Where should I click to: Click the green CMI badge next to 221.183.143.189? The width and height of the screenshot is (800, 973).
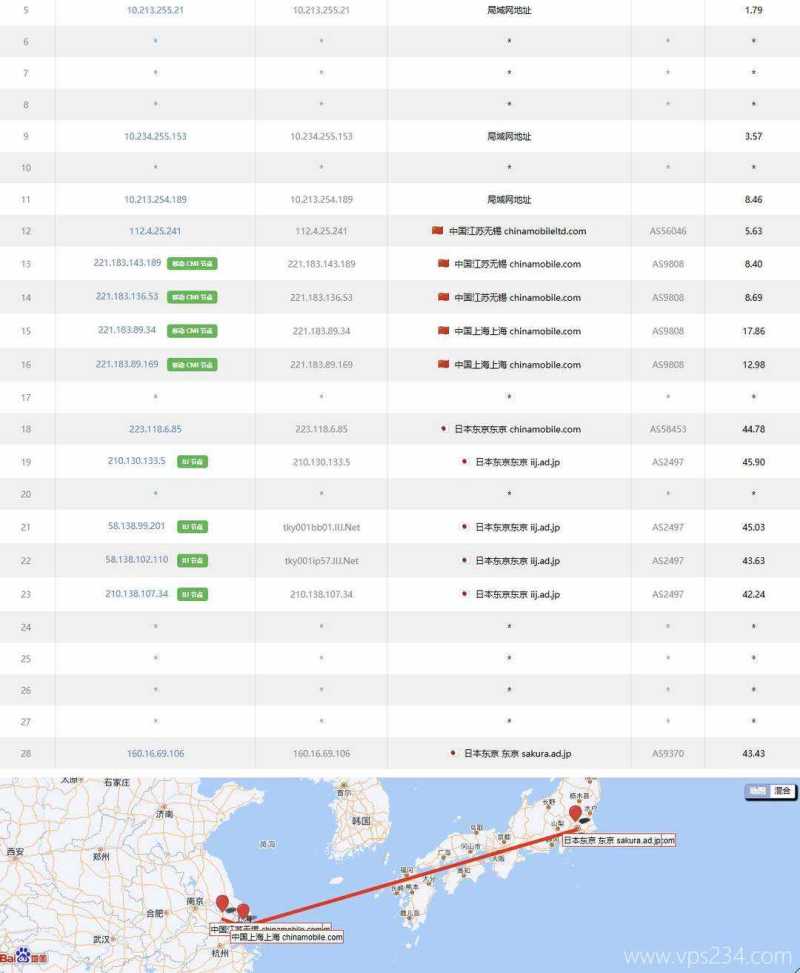[193, 264]
